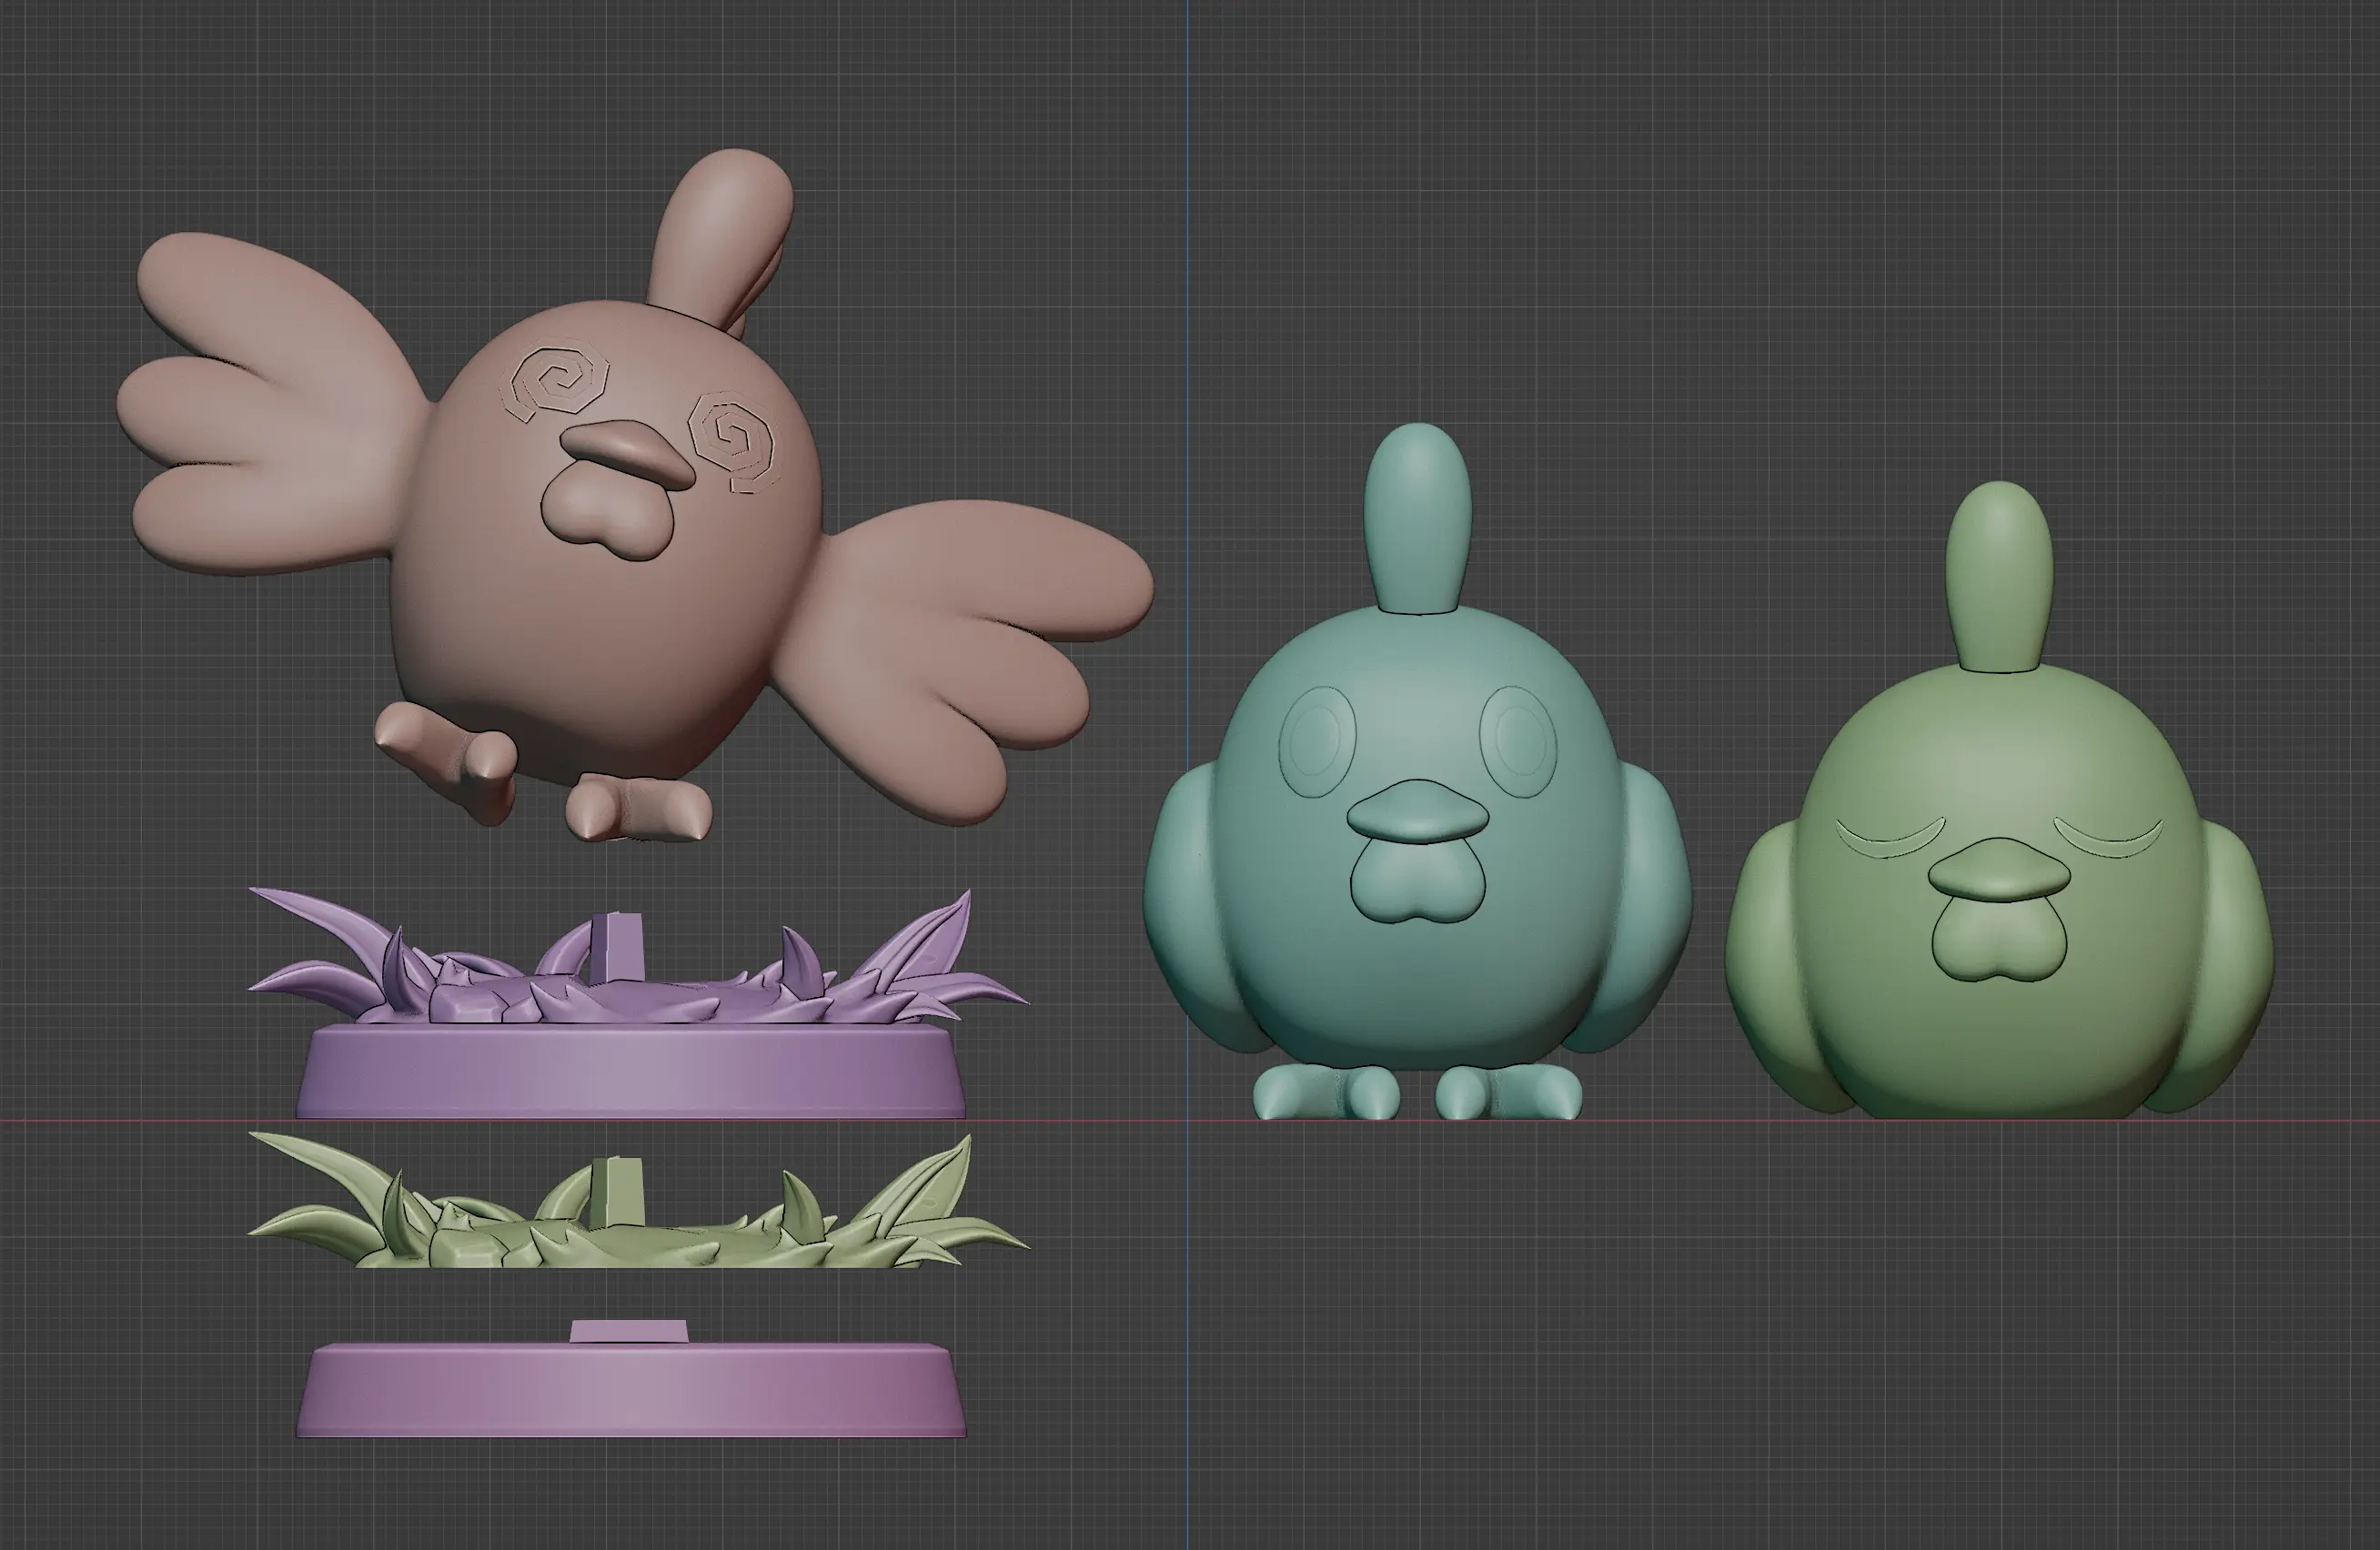The height and width of the screenshot is (1550, 2380).
Task: Click the teal bird's left round eye
Action: pos(1317,741)
